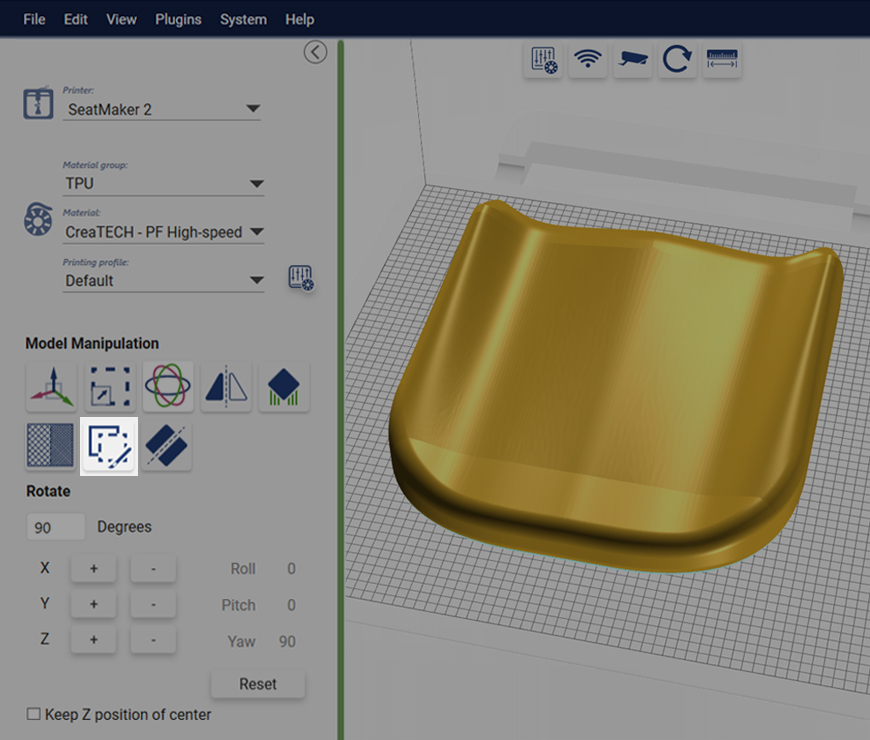This screenshot has height=740, width=870.
Task: Click the measure ruler icon
Action: [x=722, y=59]
